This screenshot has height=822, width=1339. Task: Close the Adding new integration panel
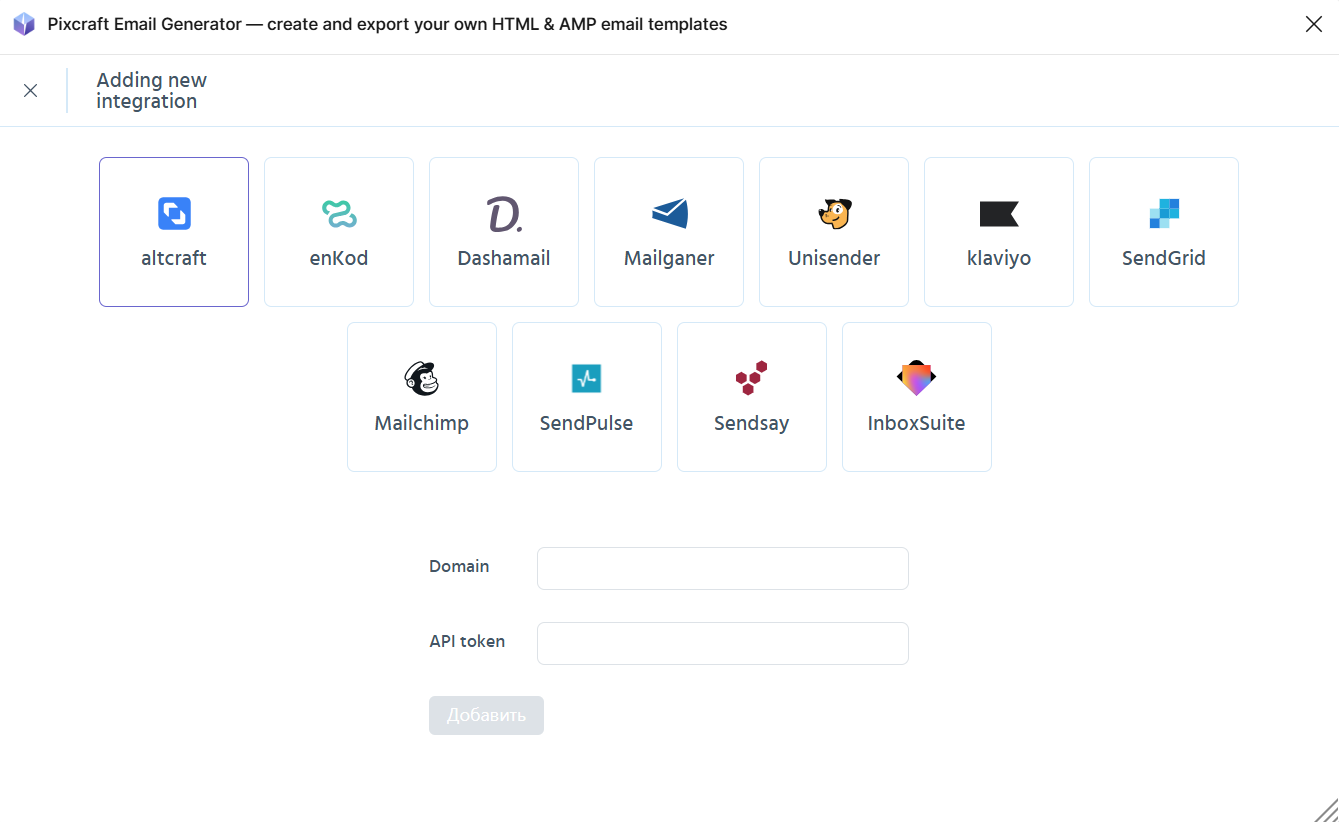pyautogui.click(x=31, y=91)
